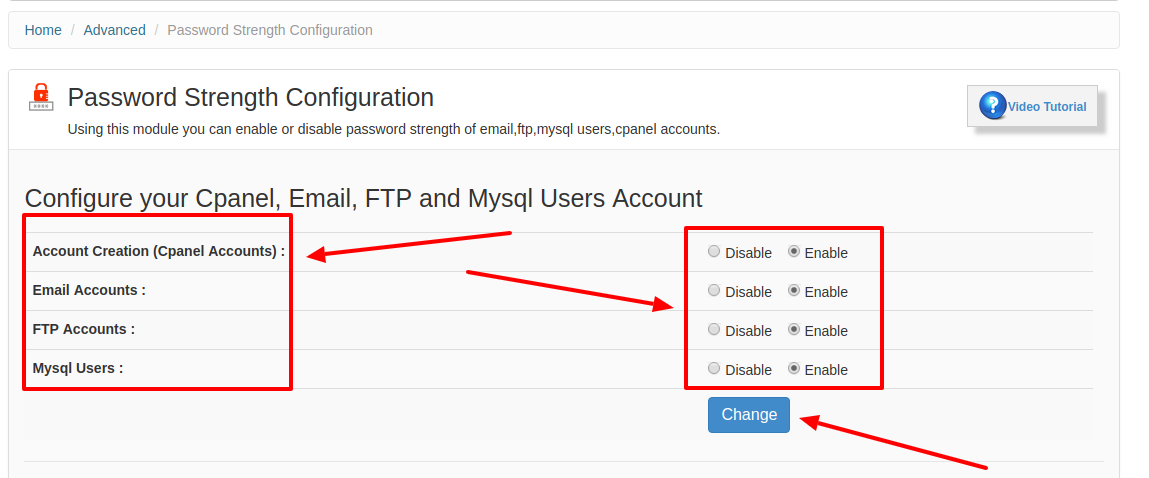Select Enable for Account Creation (Cpanel Accounts)
Viewport: 1149px width, 478px height.
(794, 251)
